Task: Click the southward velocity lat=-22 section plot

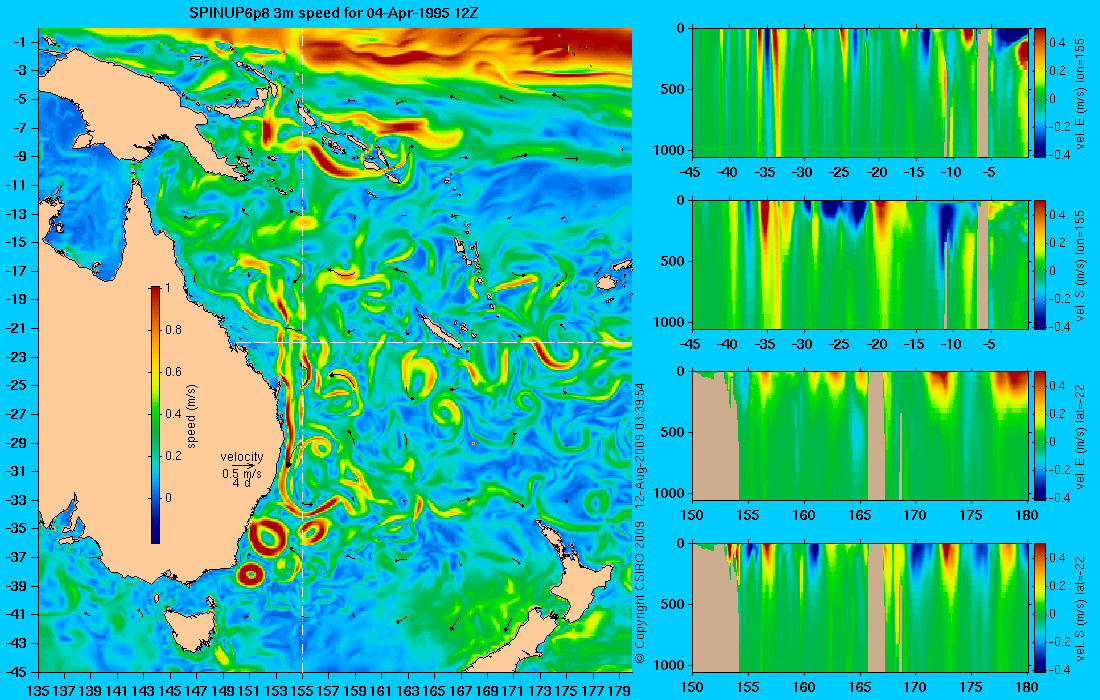Action: tap(860, 607)
